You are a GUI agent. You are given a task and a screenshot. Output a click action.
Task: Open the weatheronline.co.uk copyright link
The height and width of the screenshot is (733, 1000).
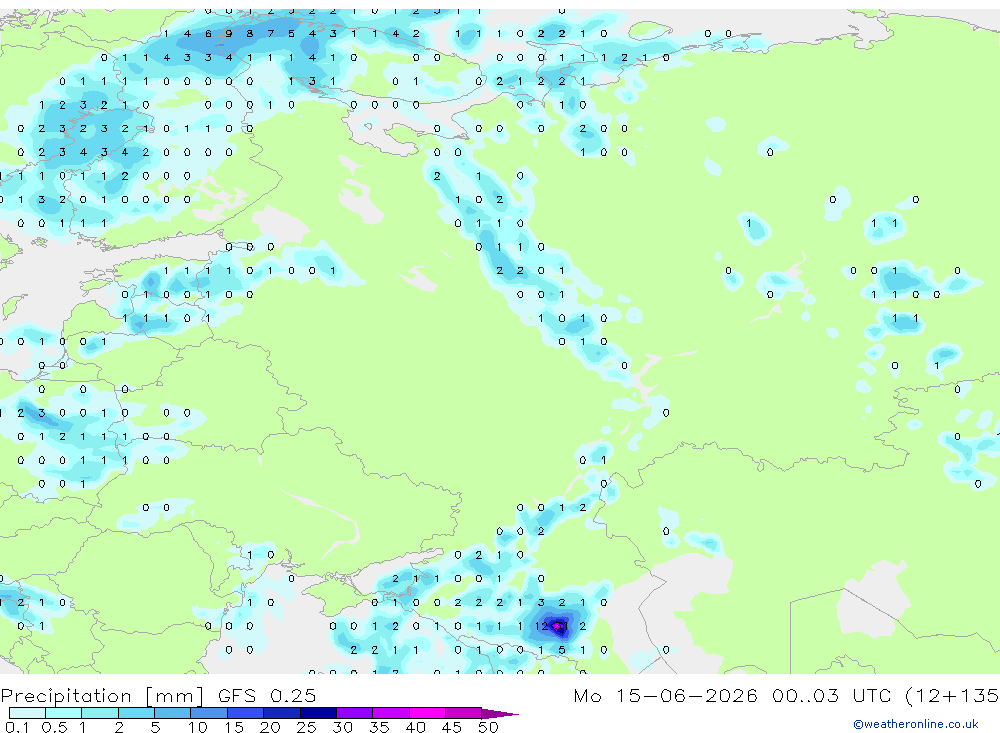point(915,724)
